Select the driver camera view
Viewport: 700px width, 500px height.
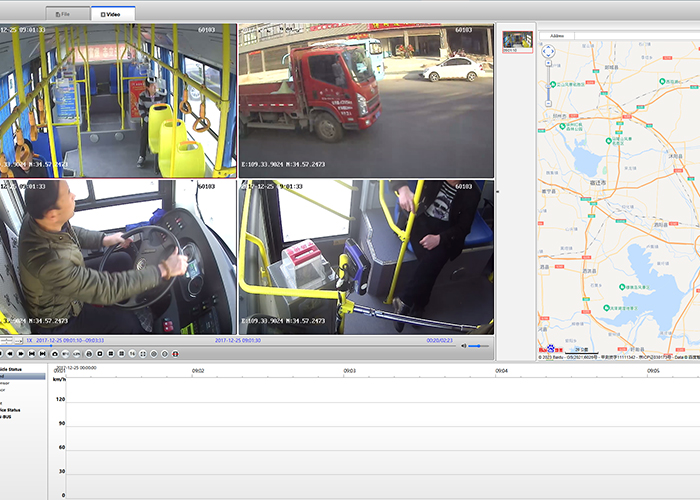[118, 257]
